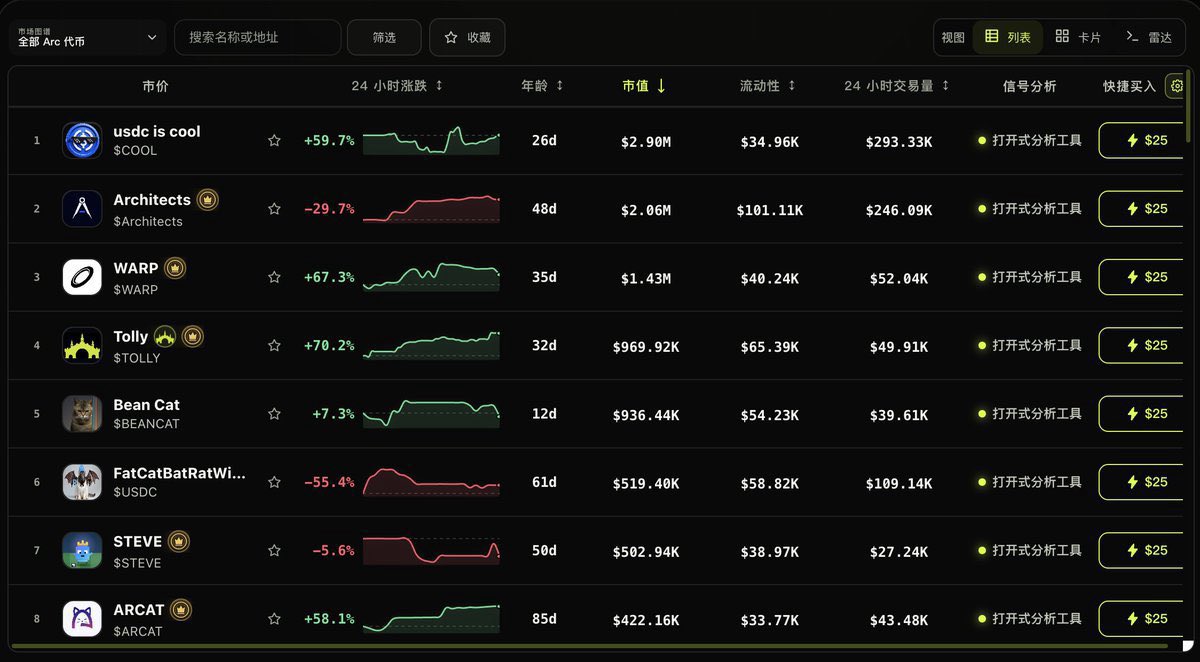The image size is (1200, 662).
Task: Click the crown badge next to WARP
Action: [x=175, y=268]
